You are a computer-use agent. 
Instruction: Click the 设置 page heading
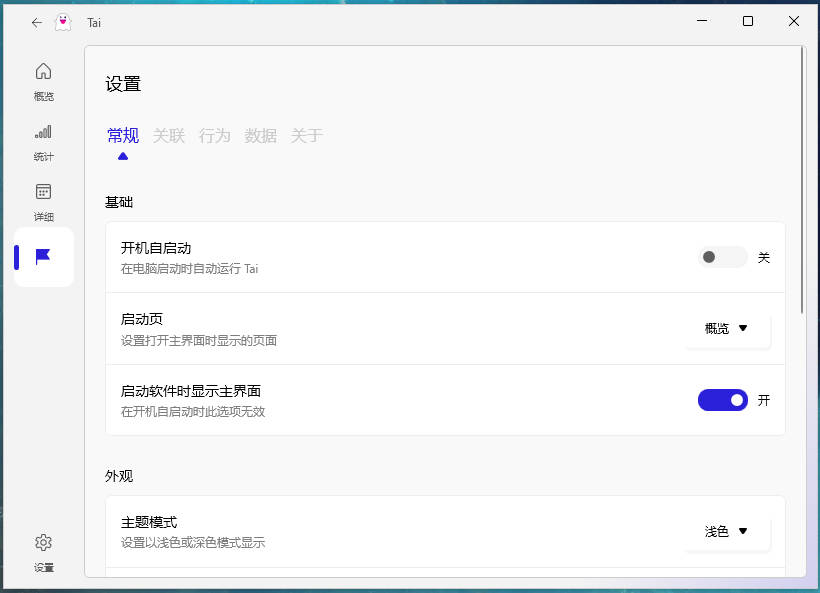123,84
